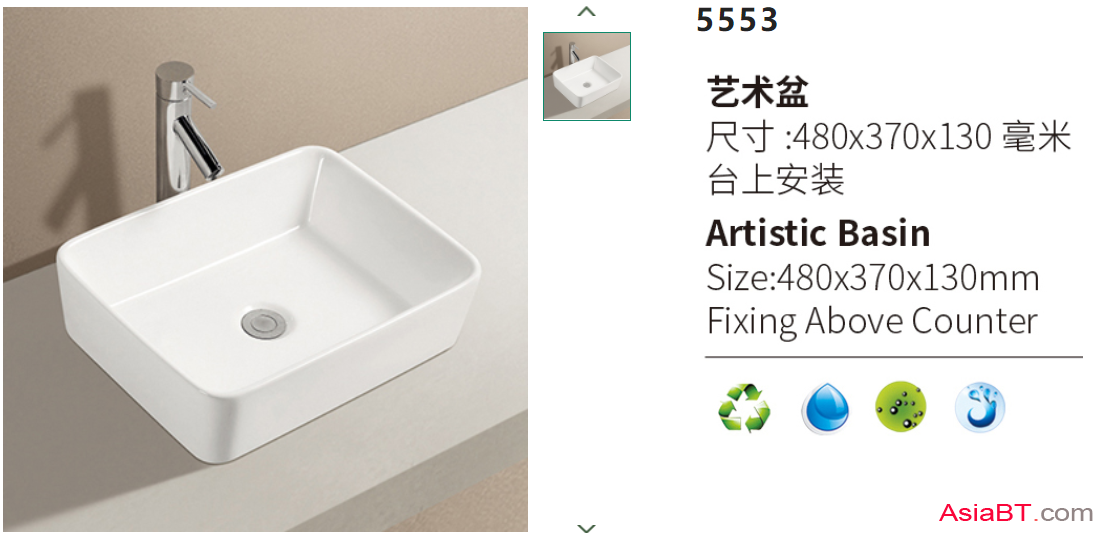1109x534 pixels.
Task: Click the drain in basin photo
Action: tap(264, 323)
